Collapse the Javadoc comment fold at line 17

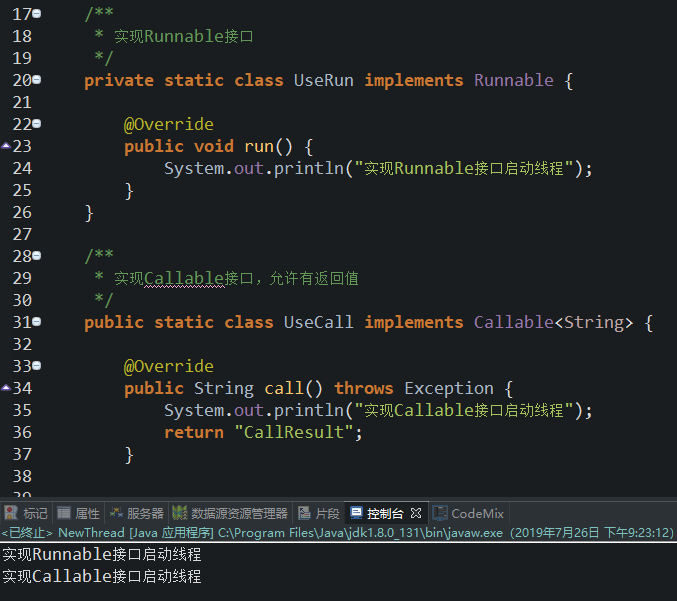(37, 14)
